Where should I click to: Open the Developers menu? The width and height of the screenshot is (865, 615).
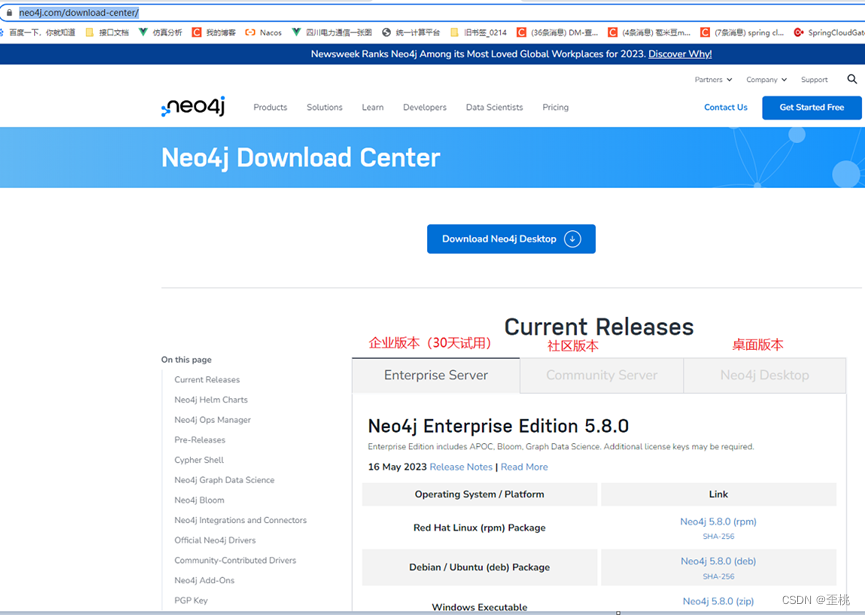pos(425,107)
